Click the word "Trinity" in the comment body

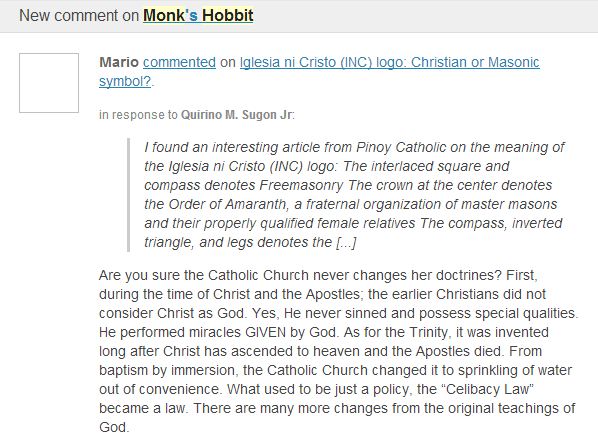point(428,332)
